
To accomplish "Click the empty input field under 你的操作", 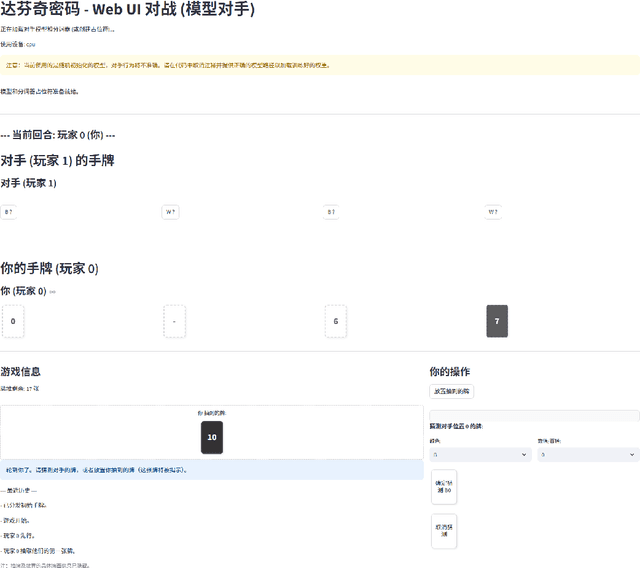I will (x=534, y=415).
